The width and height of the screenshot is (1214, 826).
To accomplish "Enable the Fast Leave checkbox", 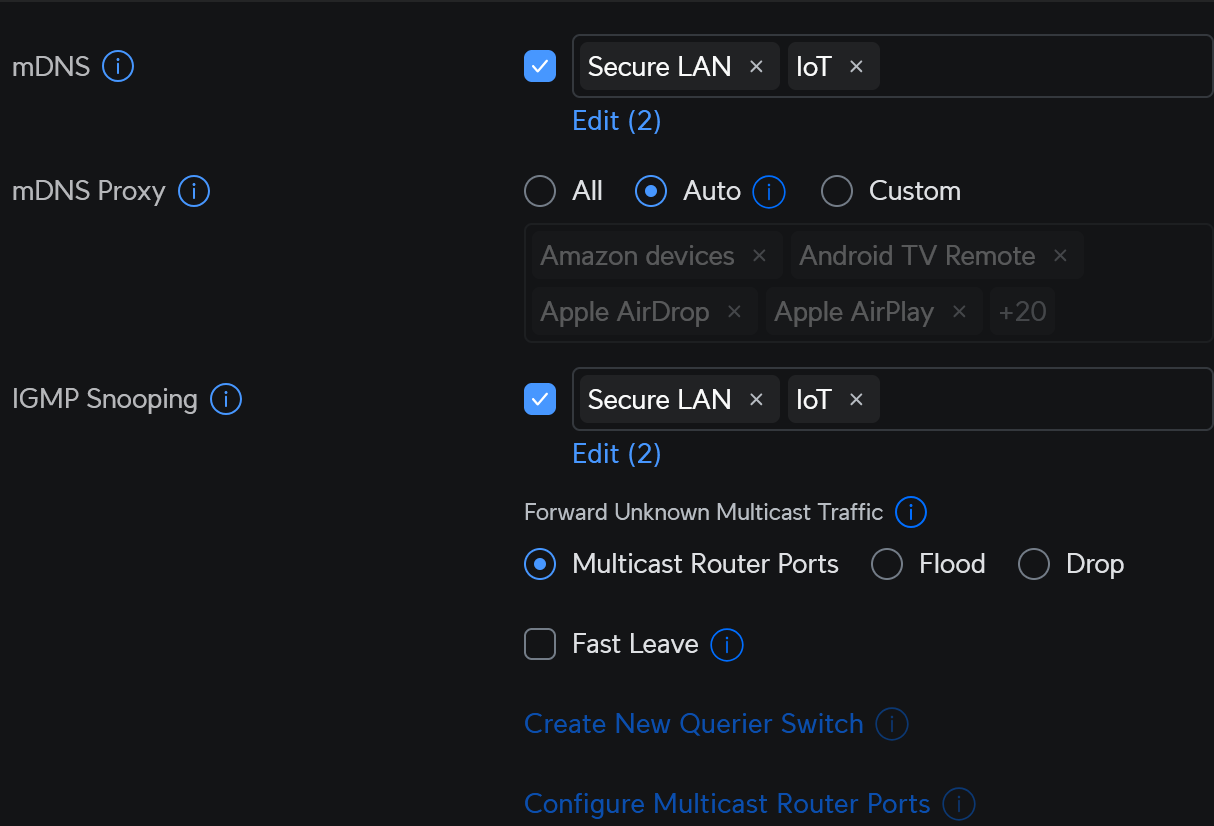I will point(540,644).
